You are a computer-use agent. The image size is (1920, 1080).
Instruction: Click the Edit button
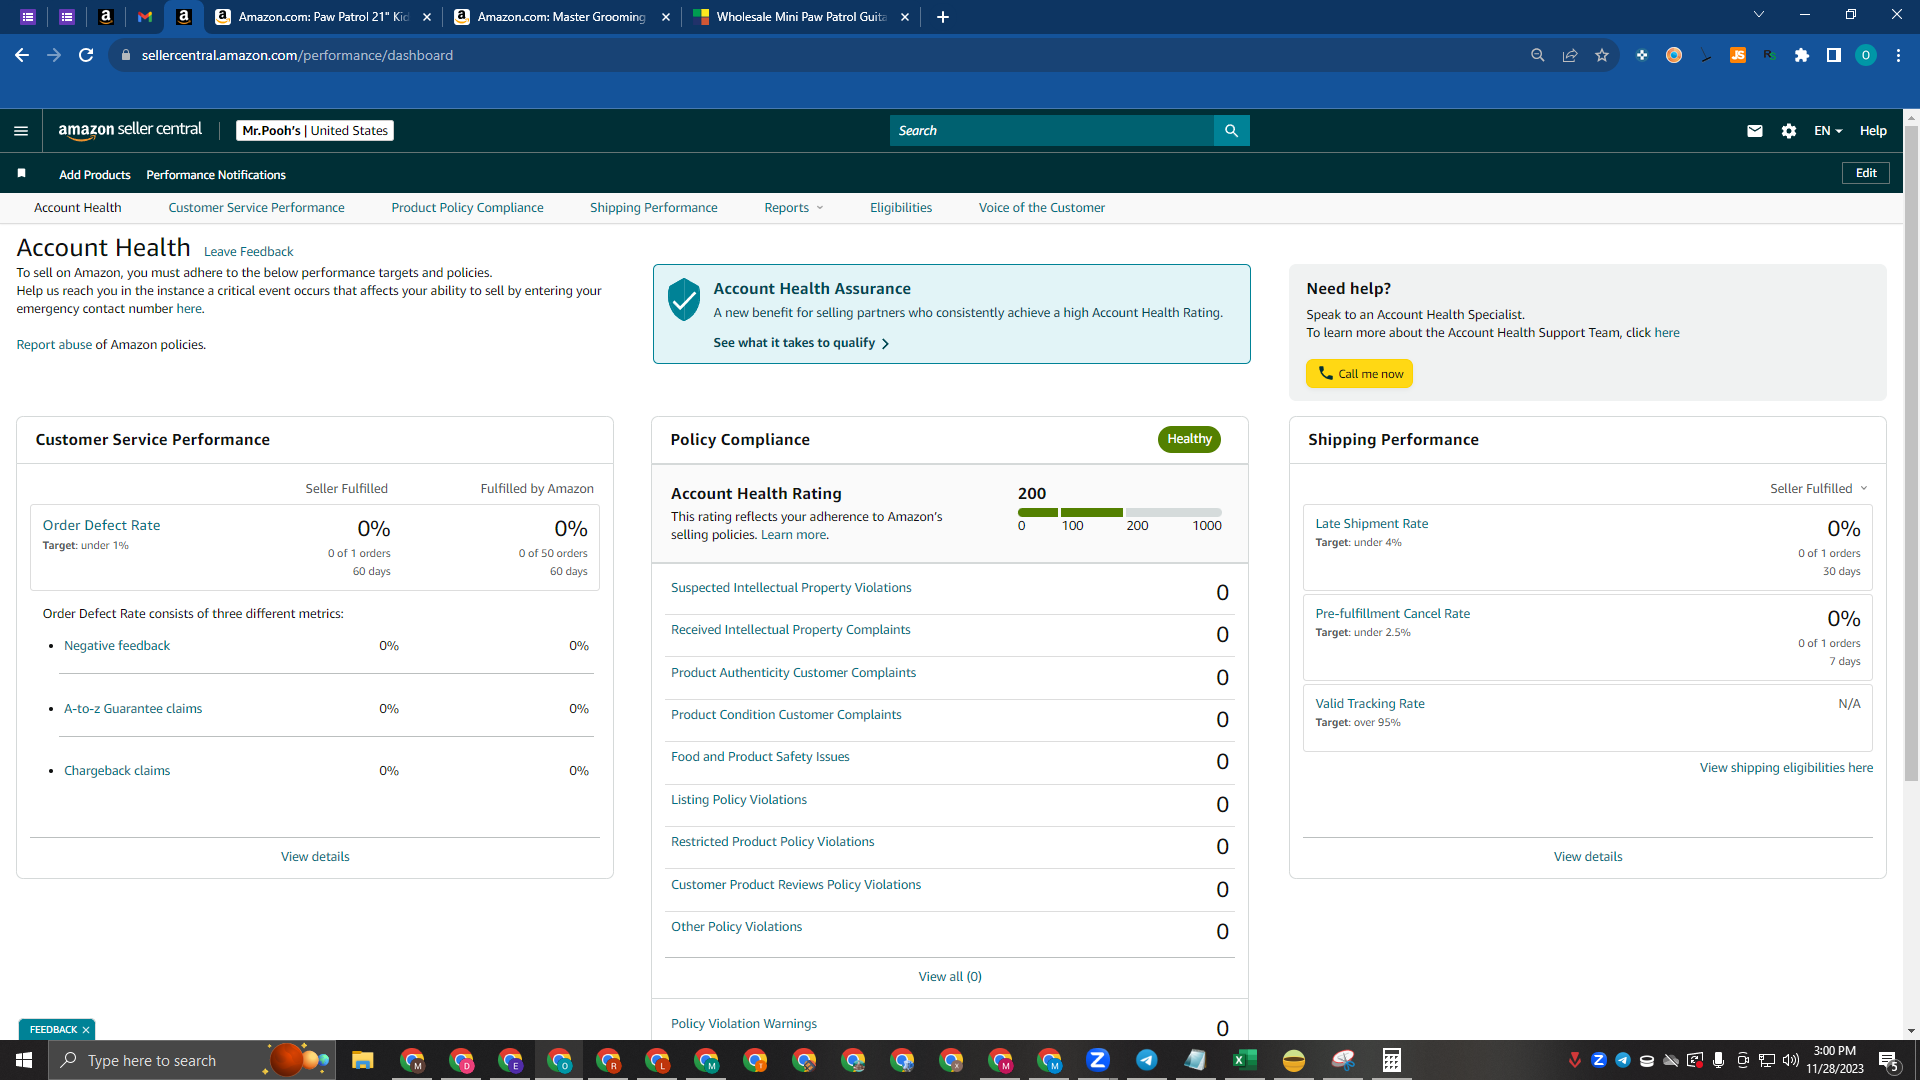[1866, 173]
